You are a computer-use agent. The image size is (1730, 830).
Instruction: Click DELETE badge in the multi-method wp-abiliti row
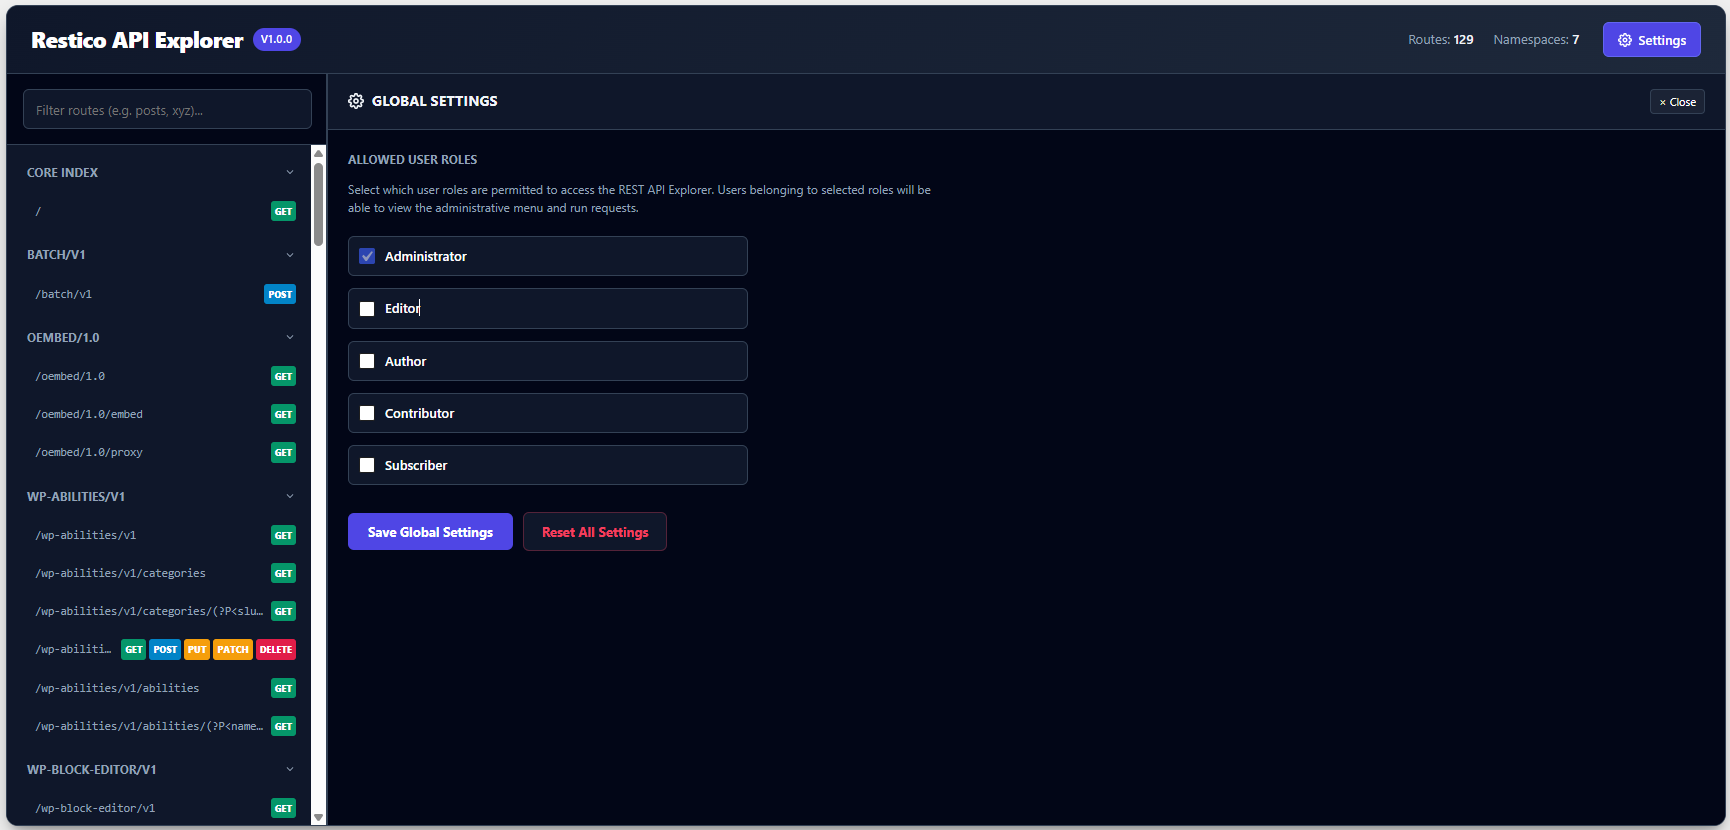pos(276,649)
